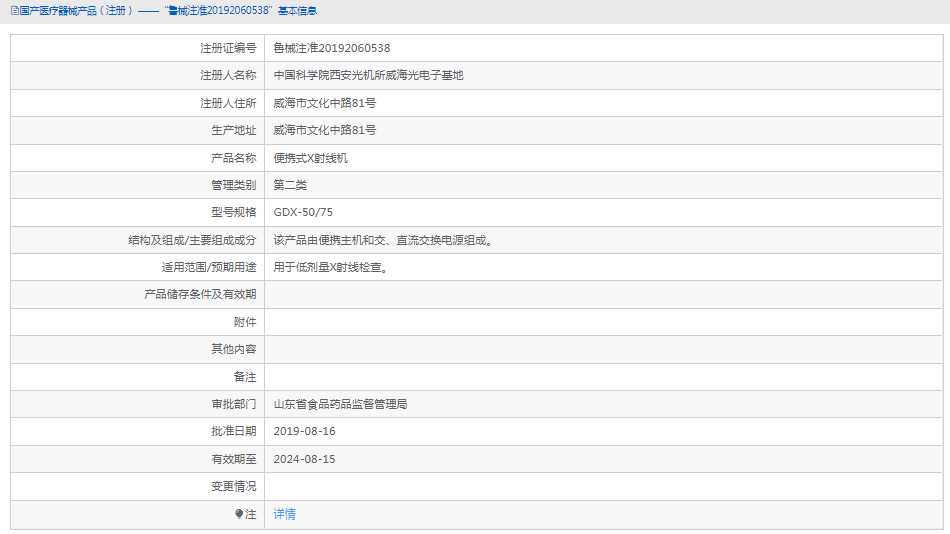This screenshot has height=534, width=950.
Task: Click the 批准日期 label
Action: [234, 432]
